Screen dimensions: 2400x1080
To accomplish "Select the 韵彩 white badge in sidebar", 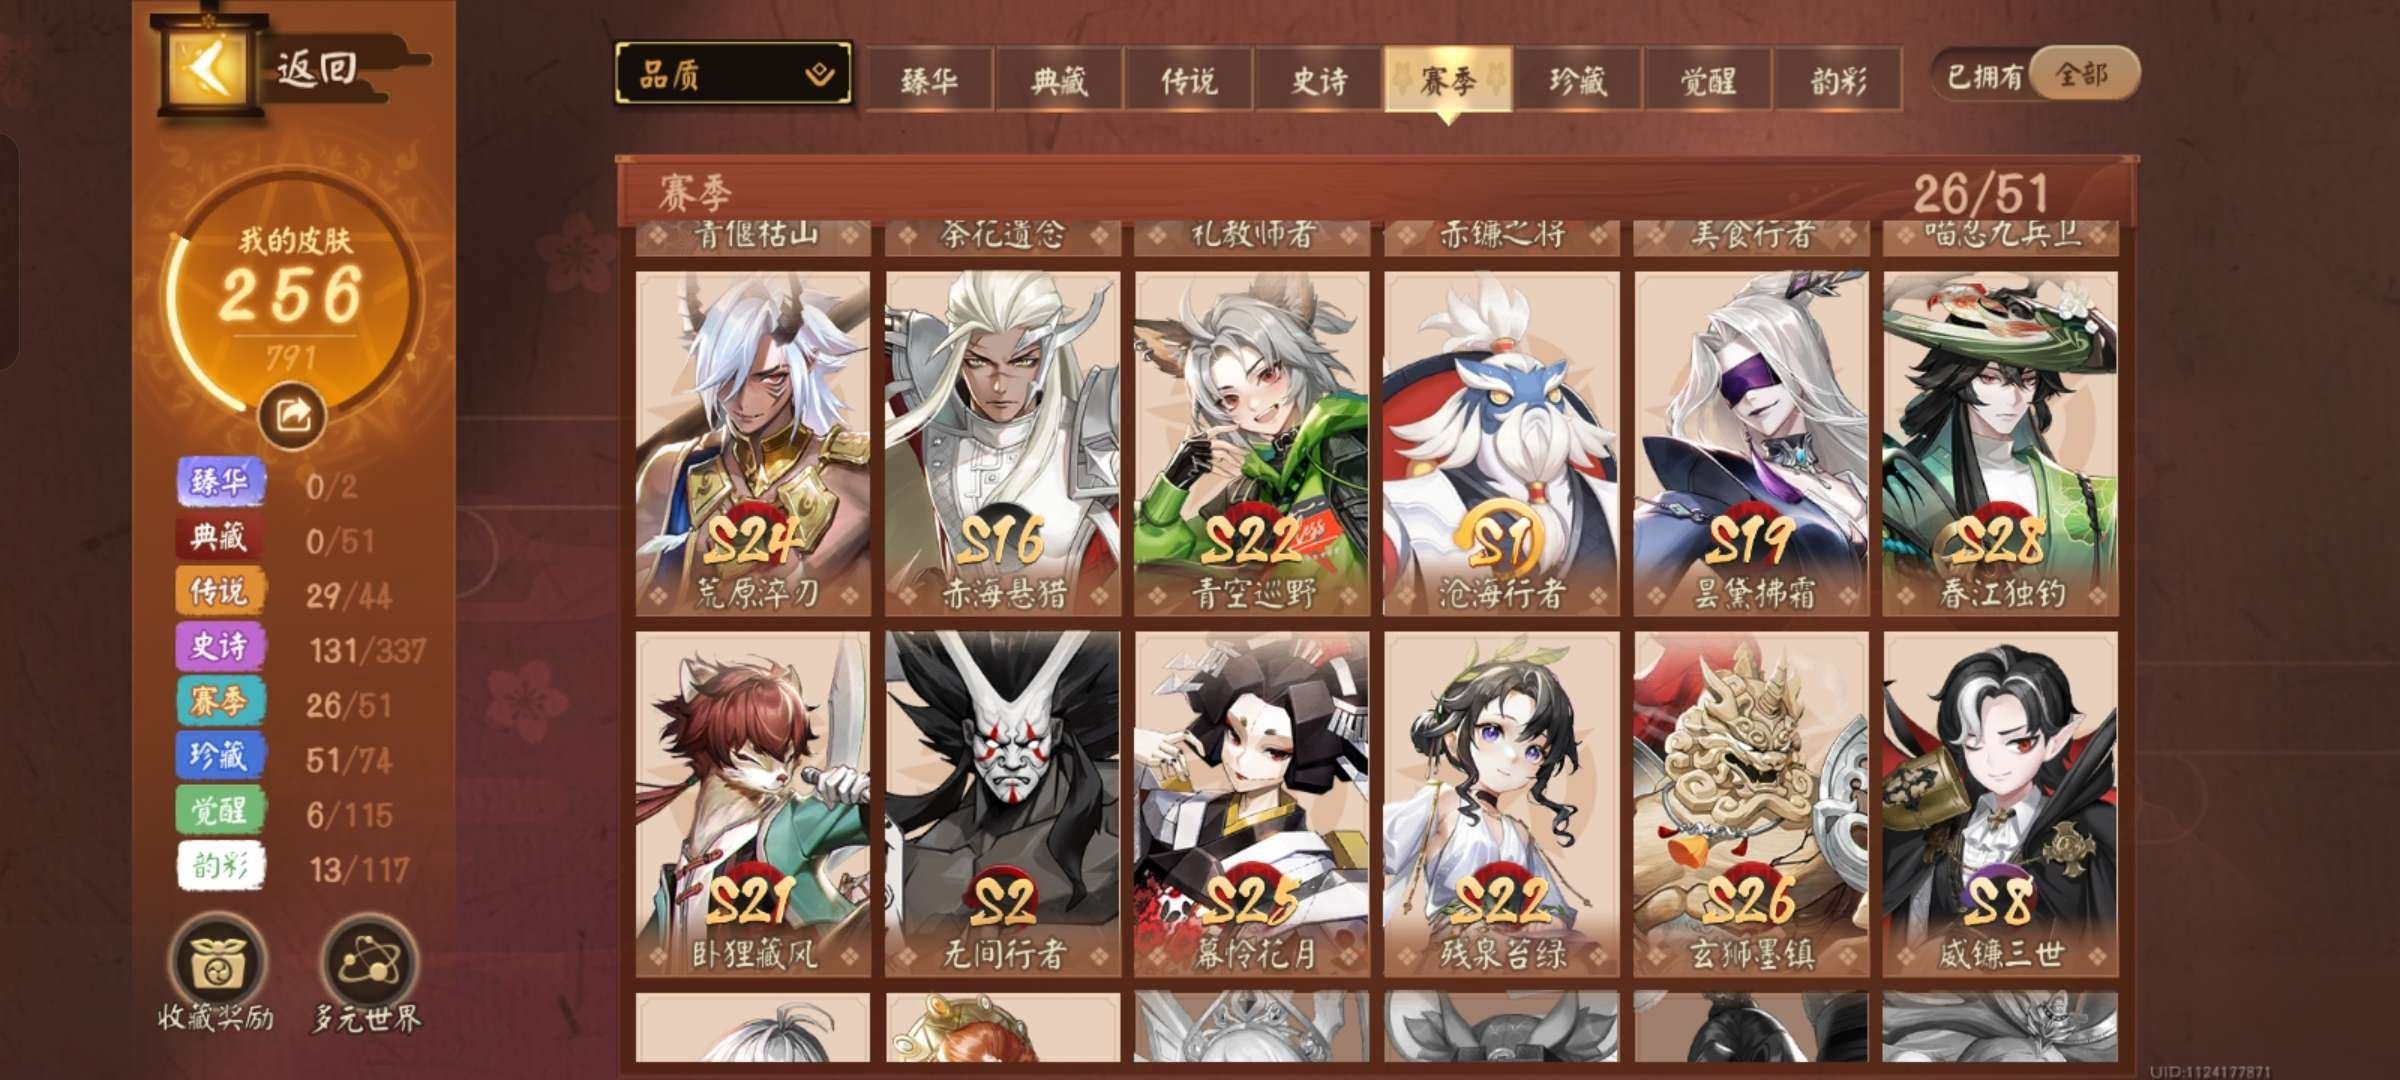I will pos(220,865).
